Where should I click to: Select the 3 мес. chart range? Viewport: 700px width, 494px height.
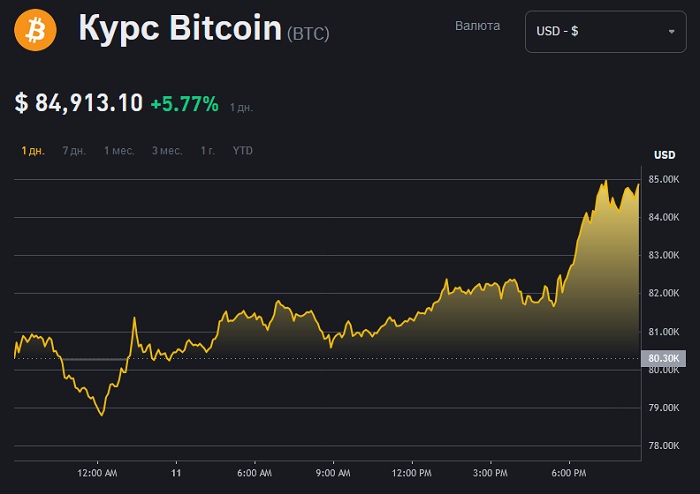[167, 151]
